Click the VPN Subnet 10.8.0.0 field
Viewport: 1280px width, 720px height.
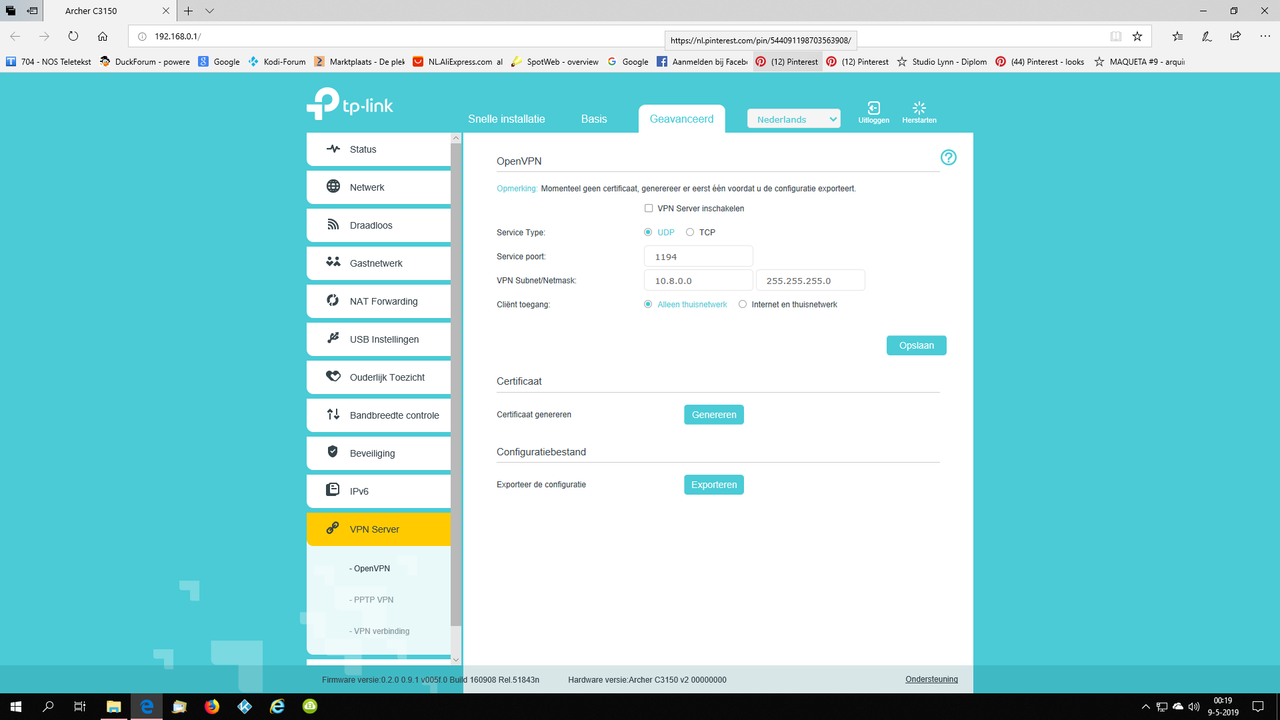[698, 280]
